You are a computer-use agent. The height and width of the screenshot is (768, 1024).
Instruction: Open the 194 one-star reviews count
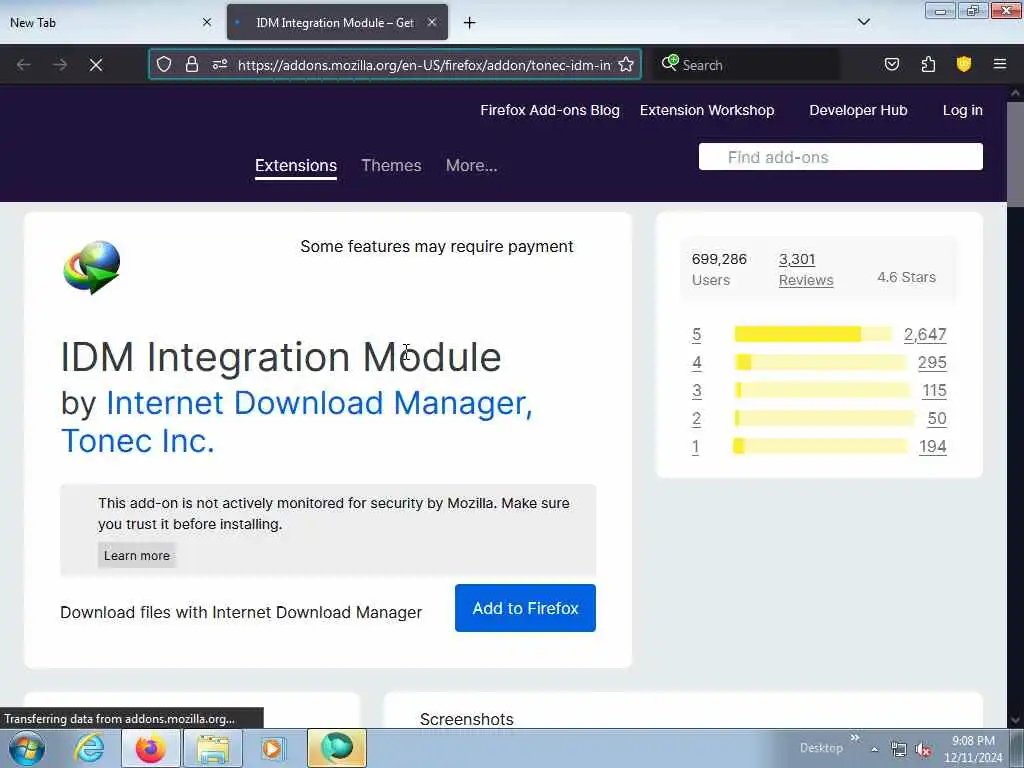click(x=933, y=447)
